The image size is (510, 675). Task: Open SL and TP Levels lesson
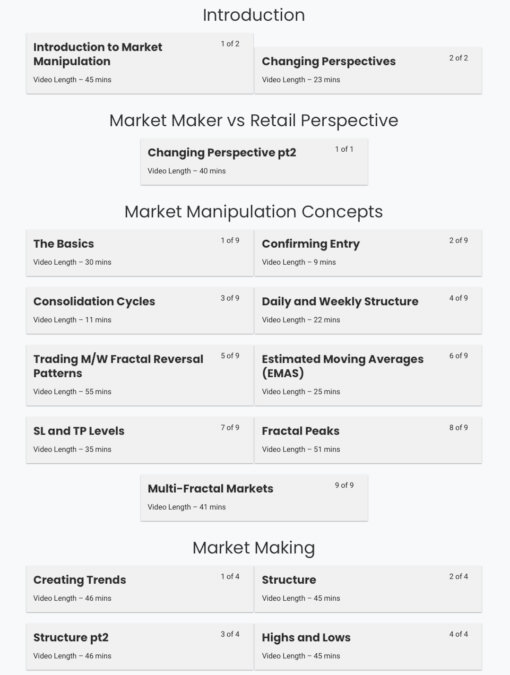coord(139,440)
